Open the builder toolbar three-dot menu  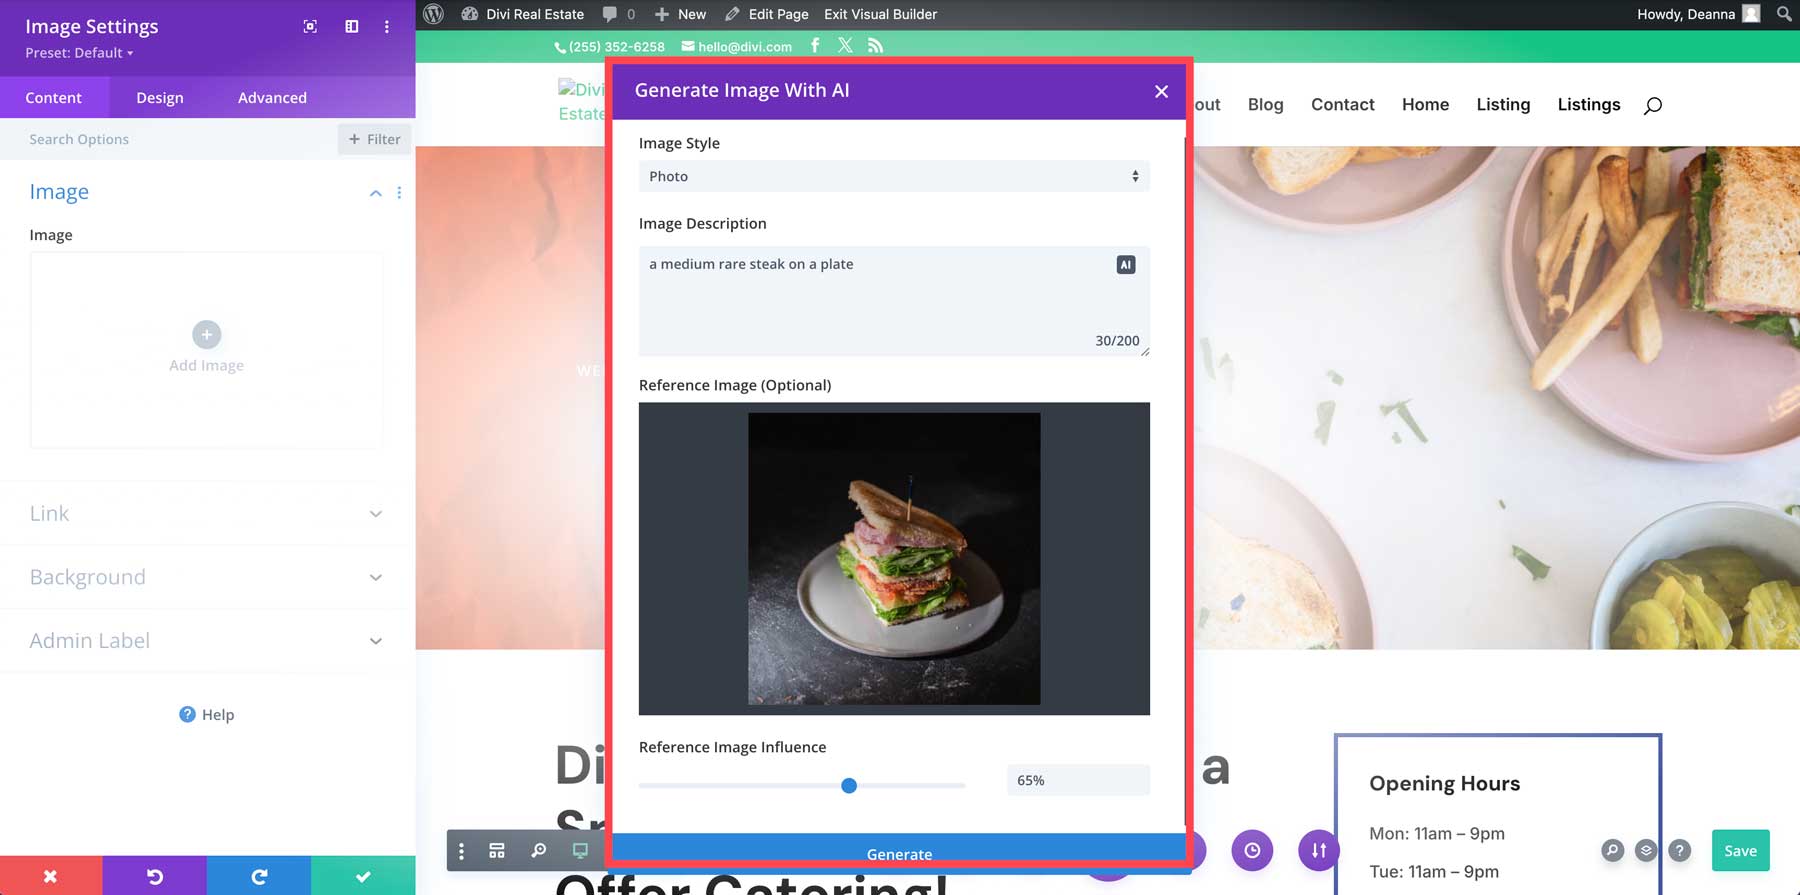(461, 851)
